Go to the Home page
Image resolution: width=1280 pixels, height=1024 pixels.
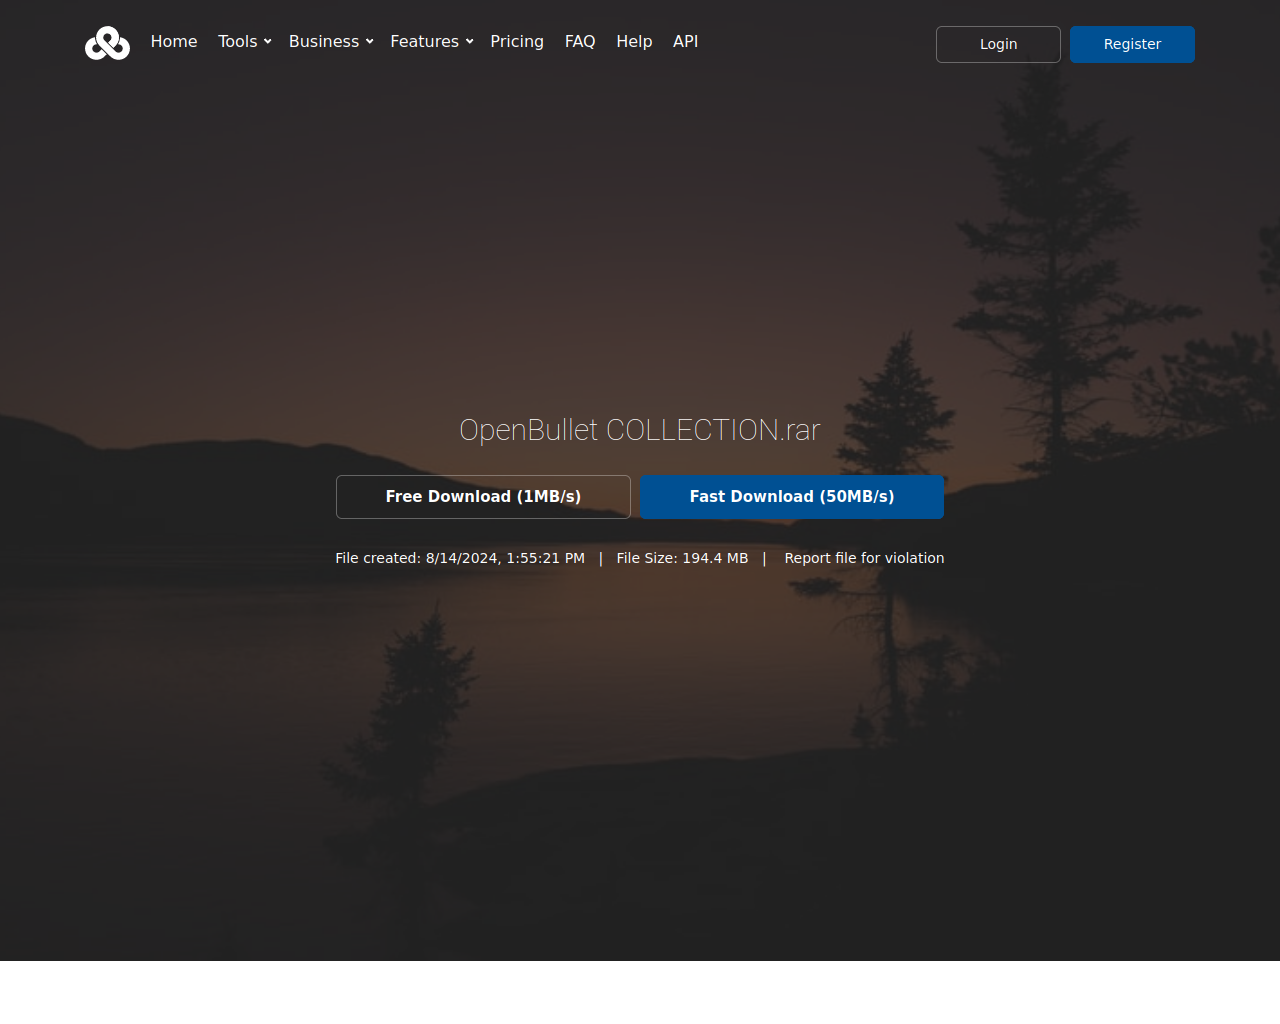(x=174, y=41)
